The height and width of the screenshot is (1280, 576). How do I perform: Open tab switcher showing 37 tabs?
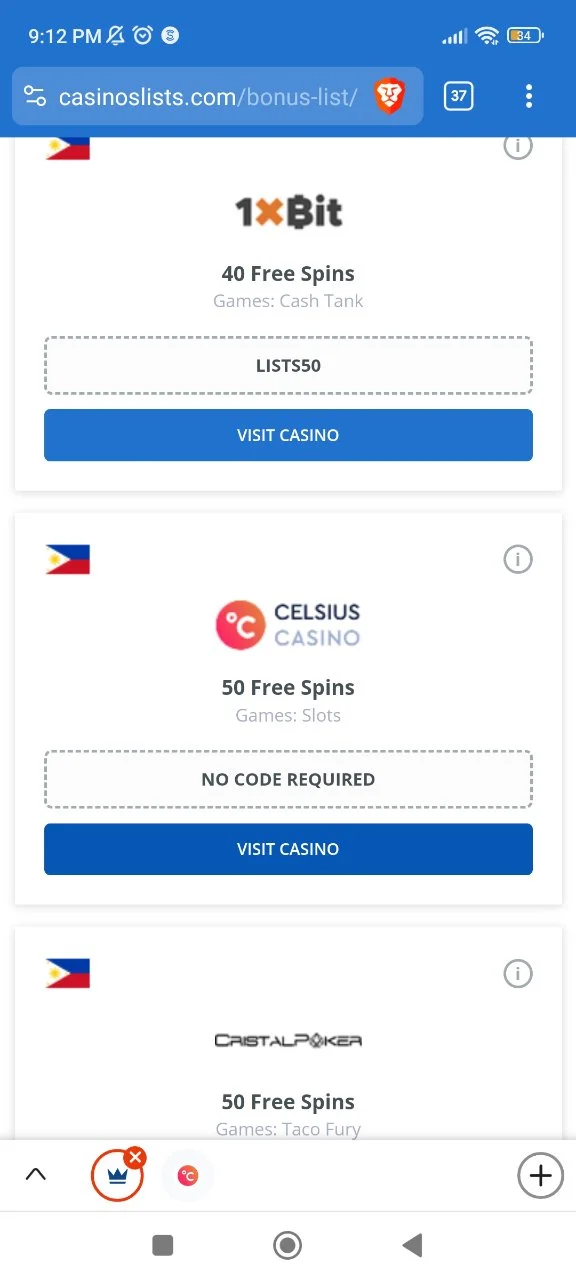click(459, 96)
